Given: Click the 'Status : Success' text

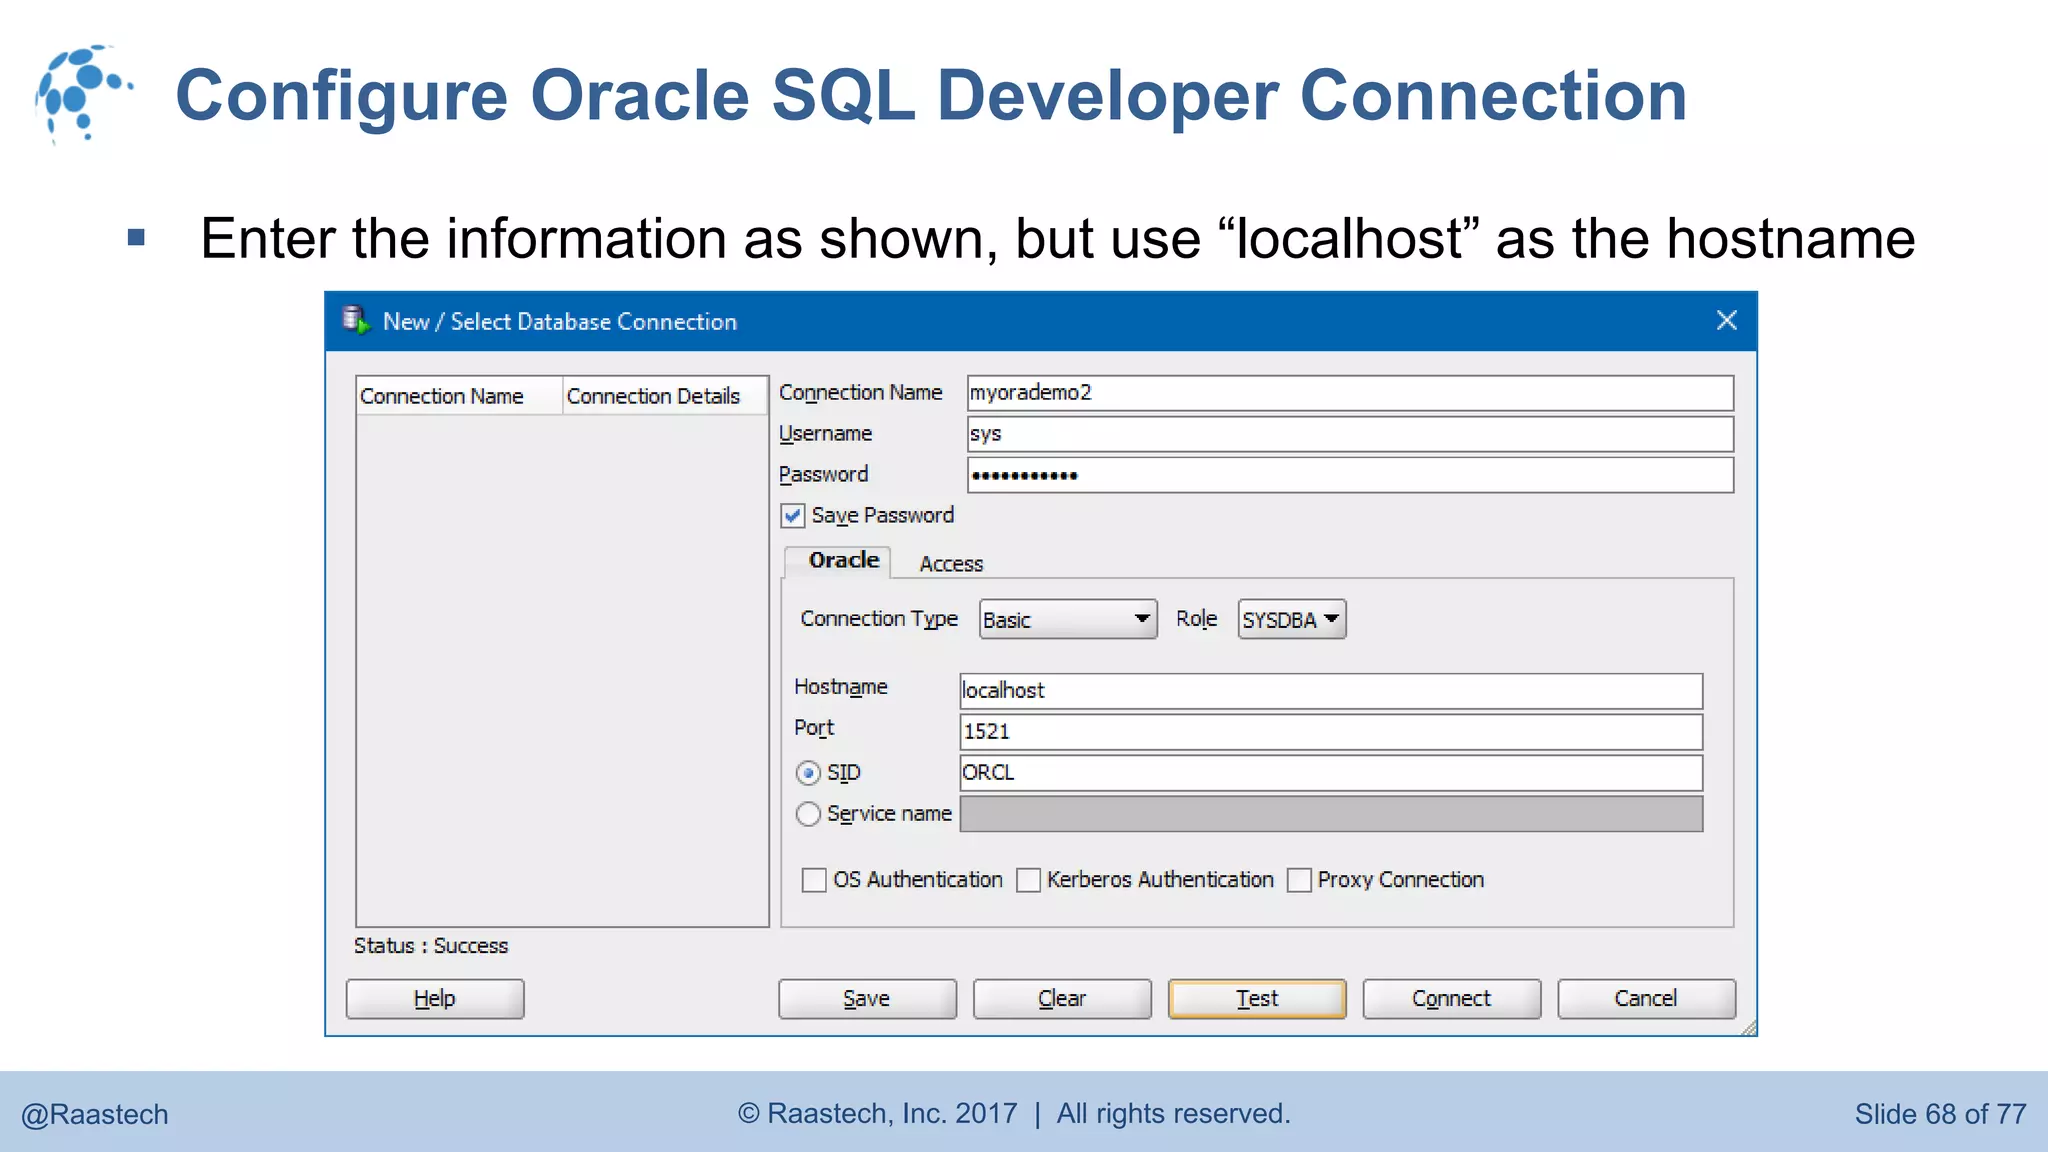Looking at the screenshot, I should [431, 946].
